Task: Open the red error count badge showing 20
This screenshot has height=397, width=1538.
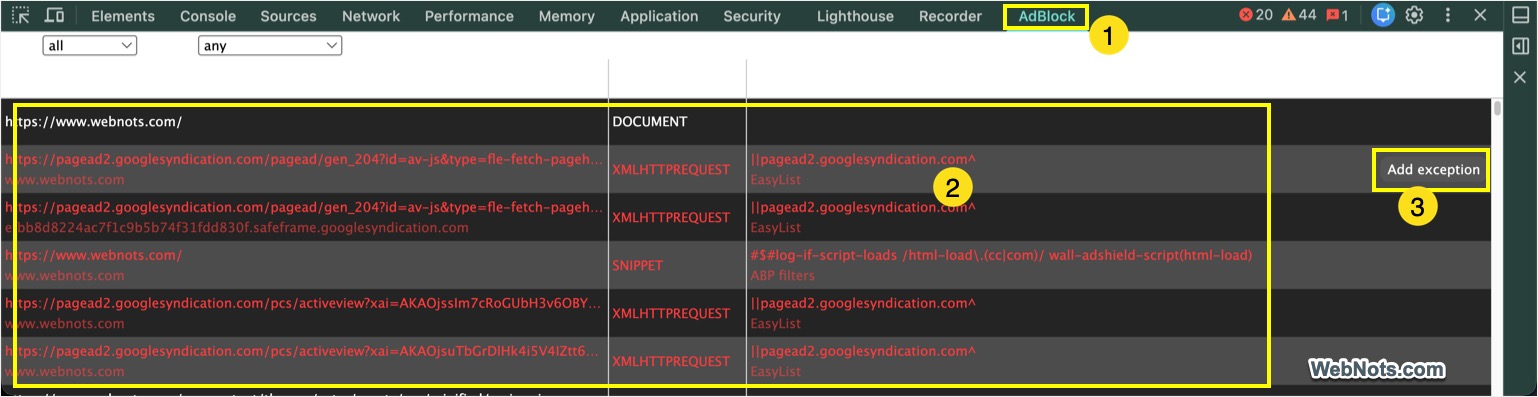Action: click(1255, 15)
